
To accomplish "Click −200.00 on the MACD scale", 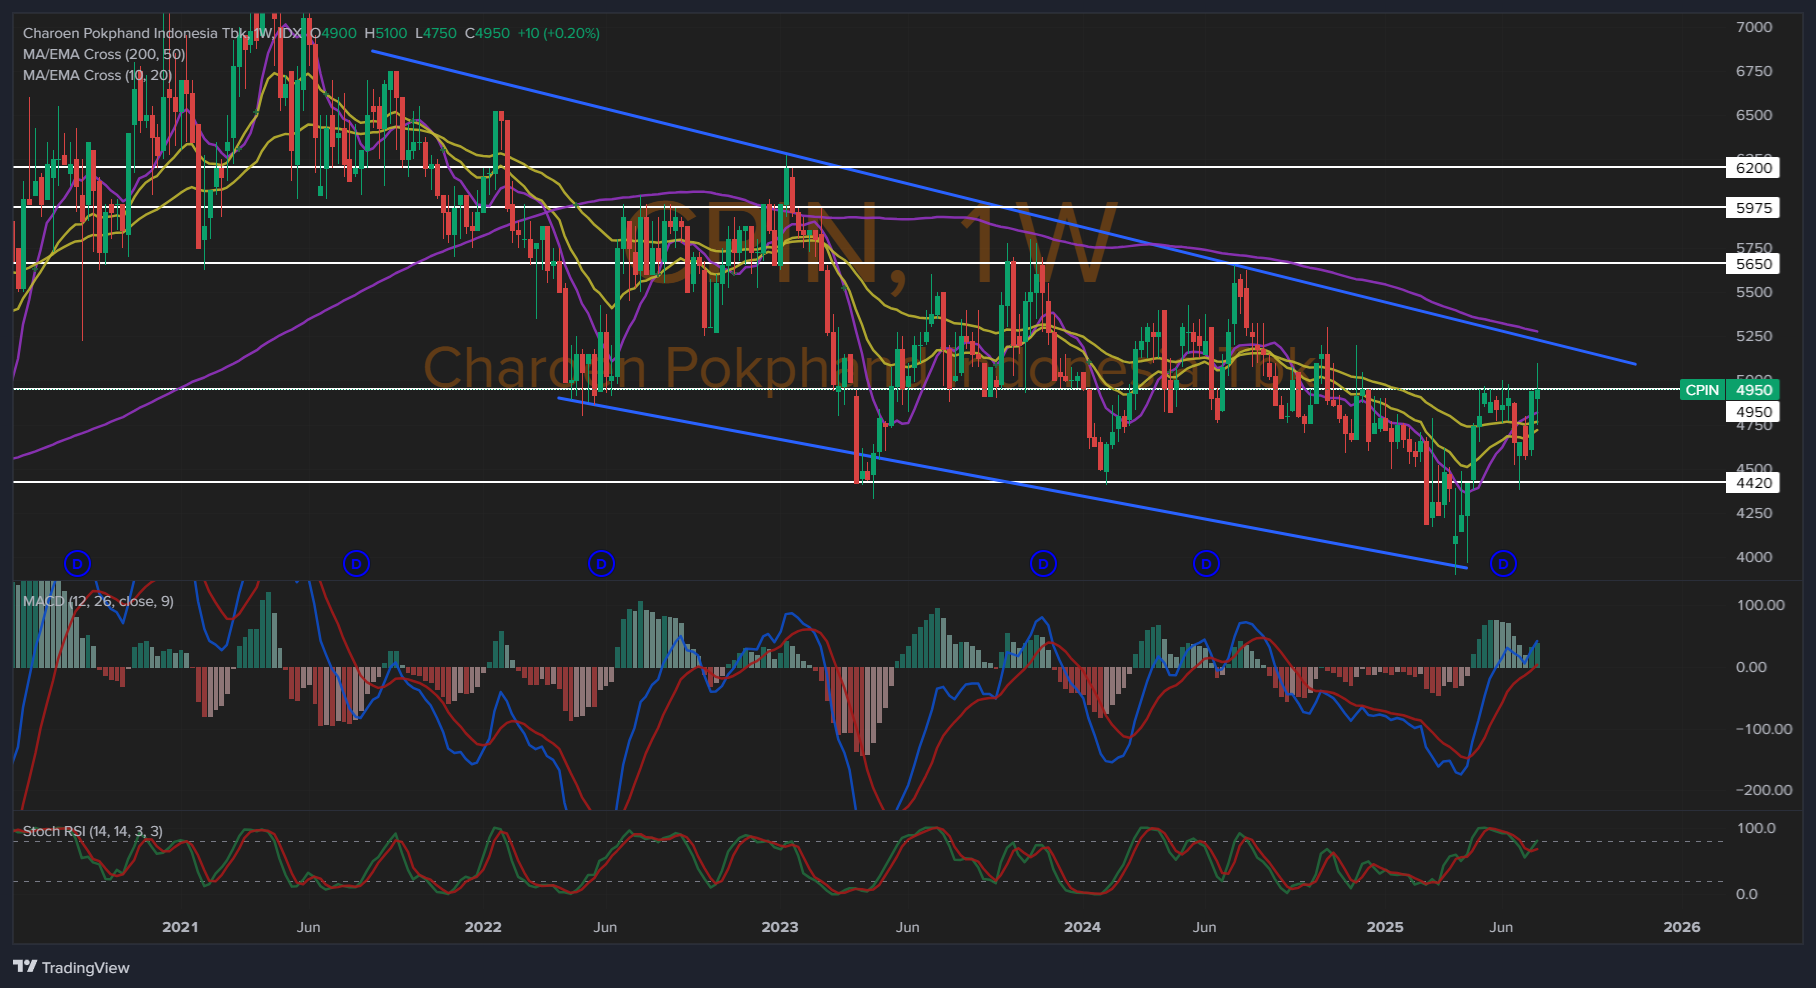I will point(1764,790).
